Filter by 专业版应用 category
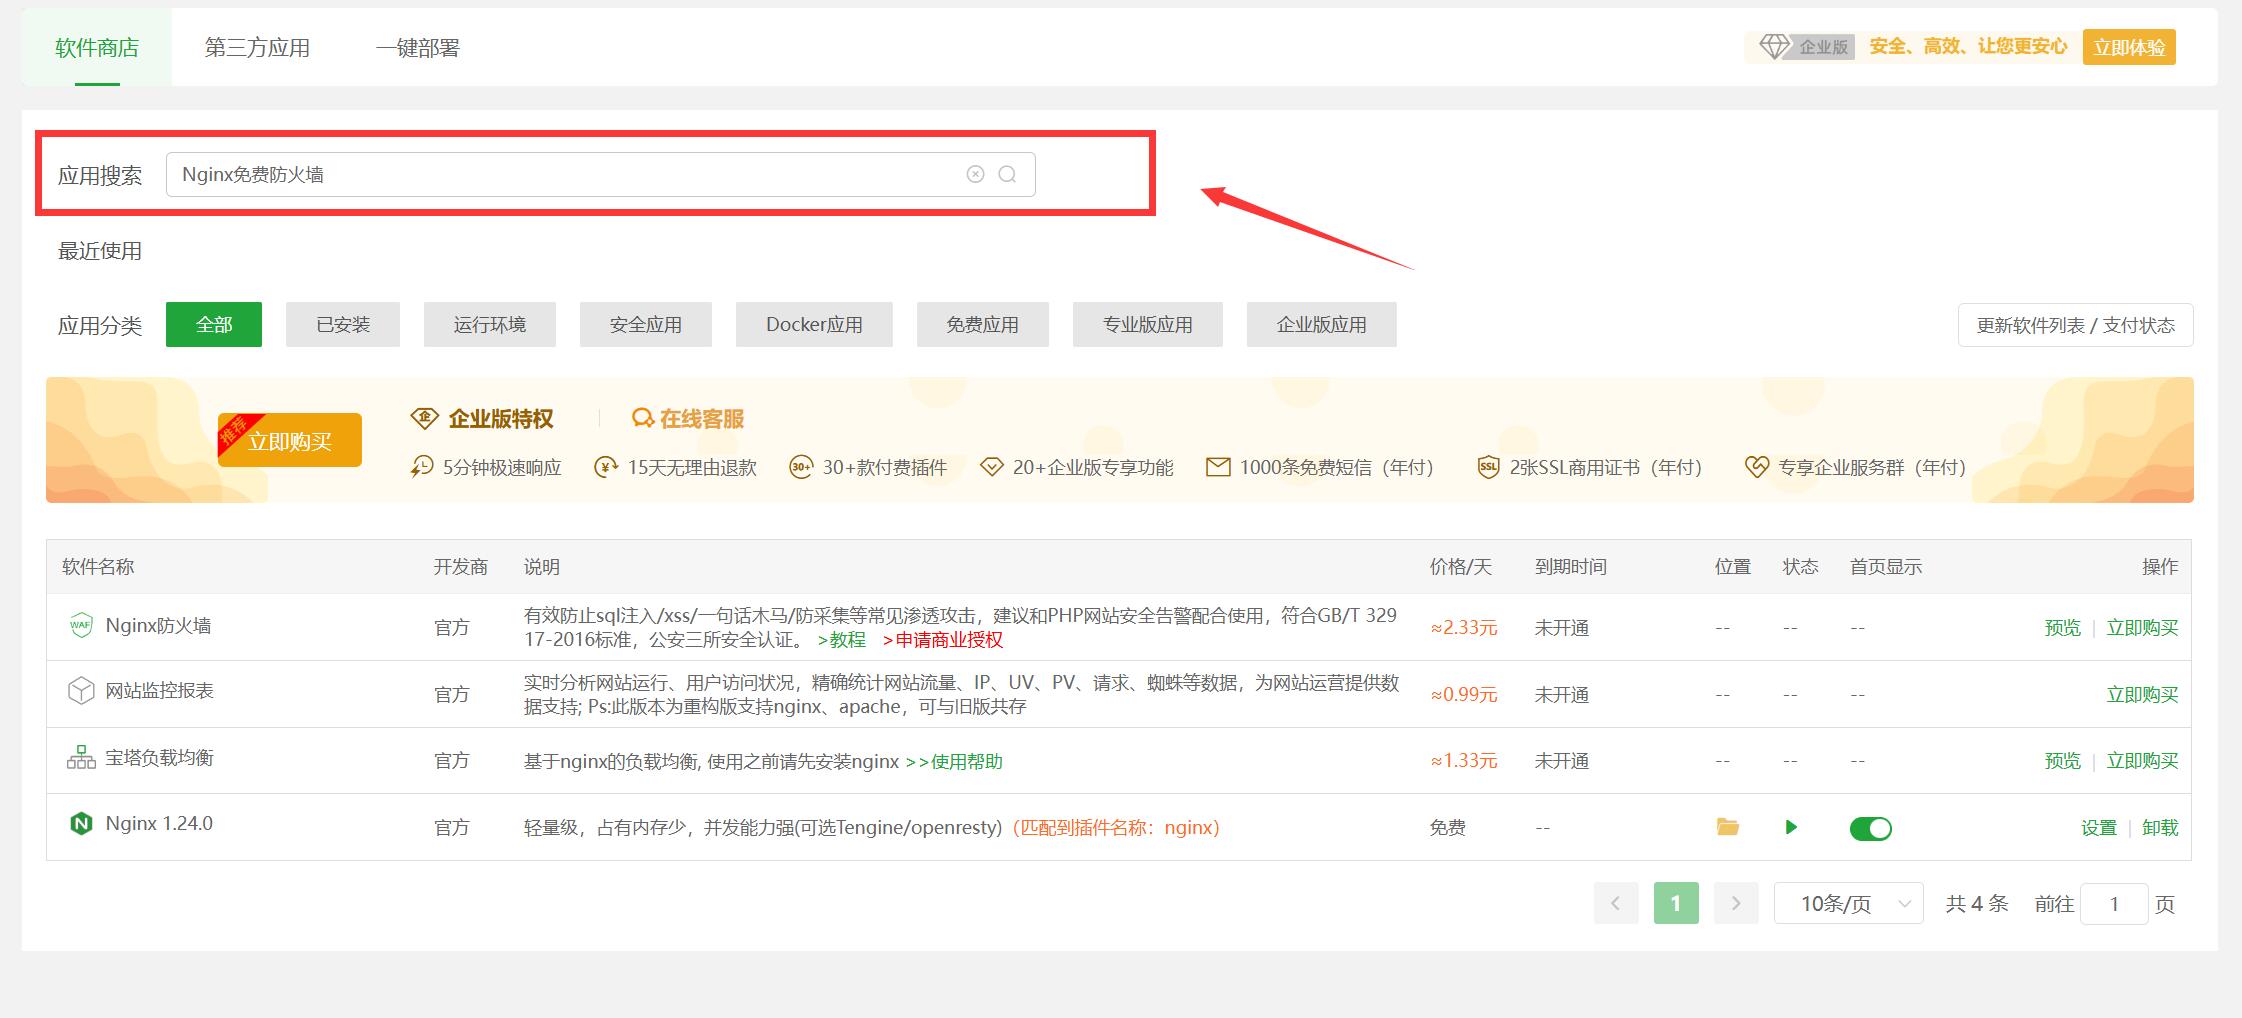Viewport: 2242px width, 1018px height. 1148,325
